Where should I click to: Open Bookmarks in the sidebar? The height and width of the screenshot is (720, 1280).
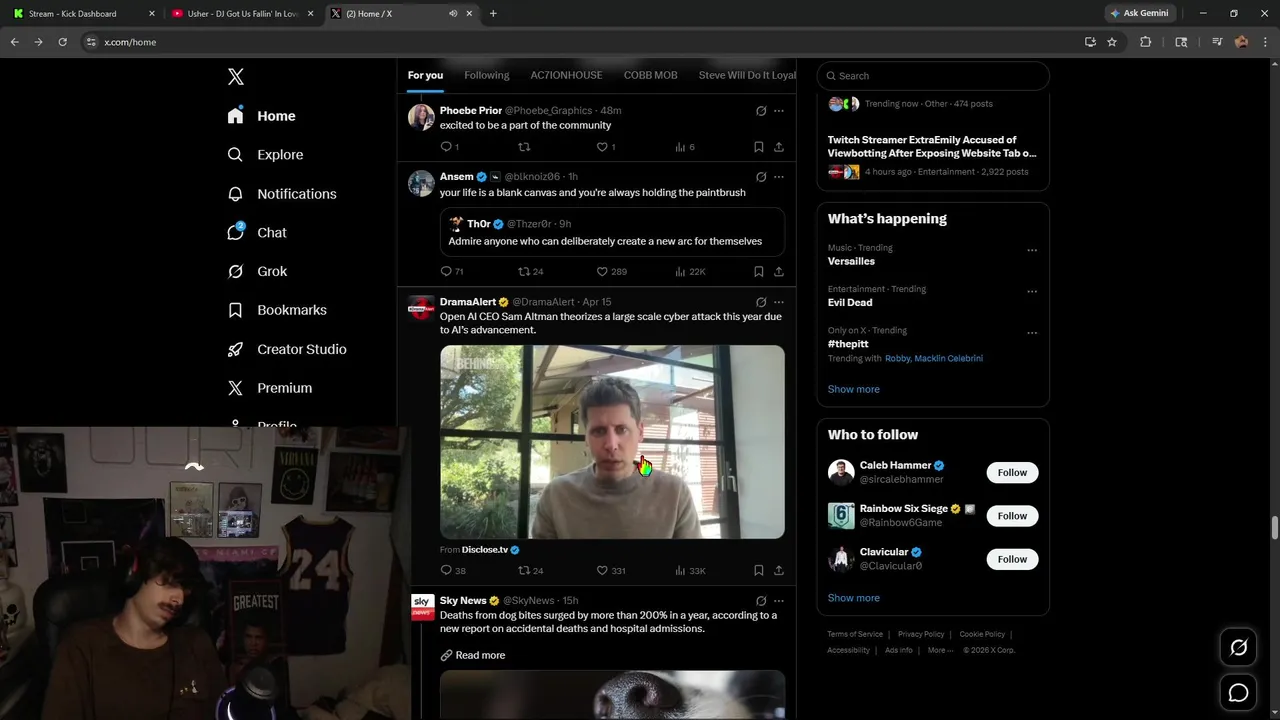click(x=278, y=310)
